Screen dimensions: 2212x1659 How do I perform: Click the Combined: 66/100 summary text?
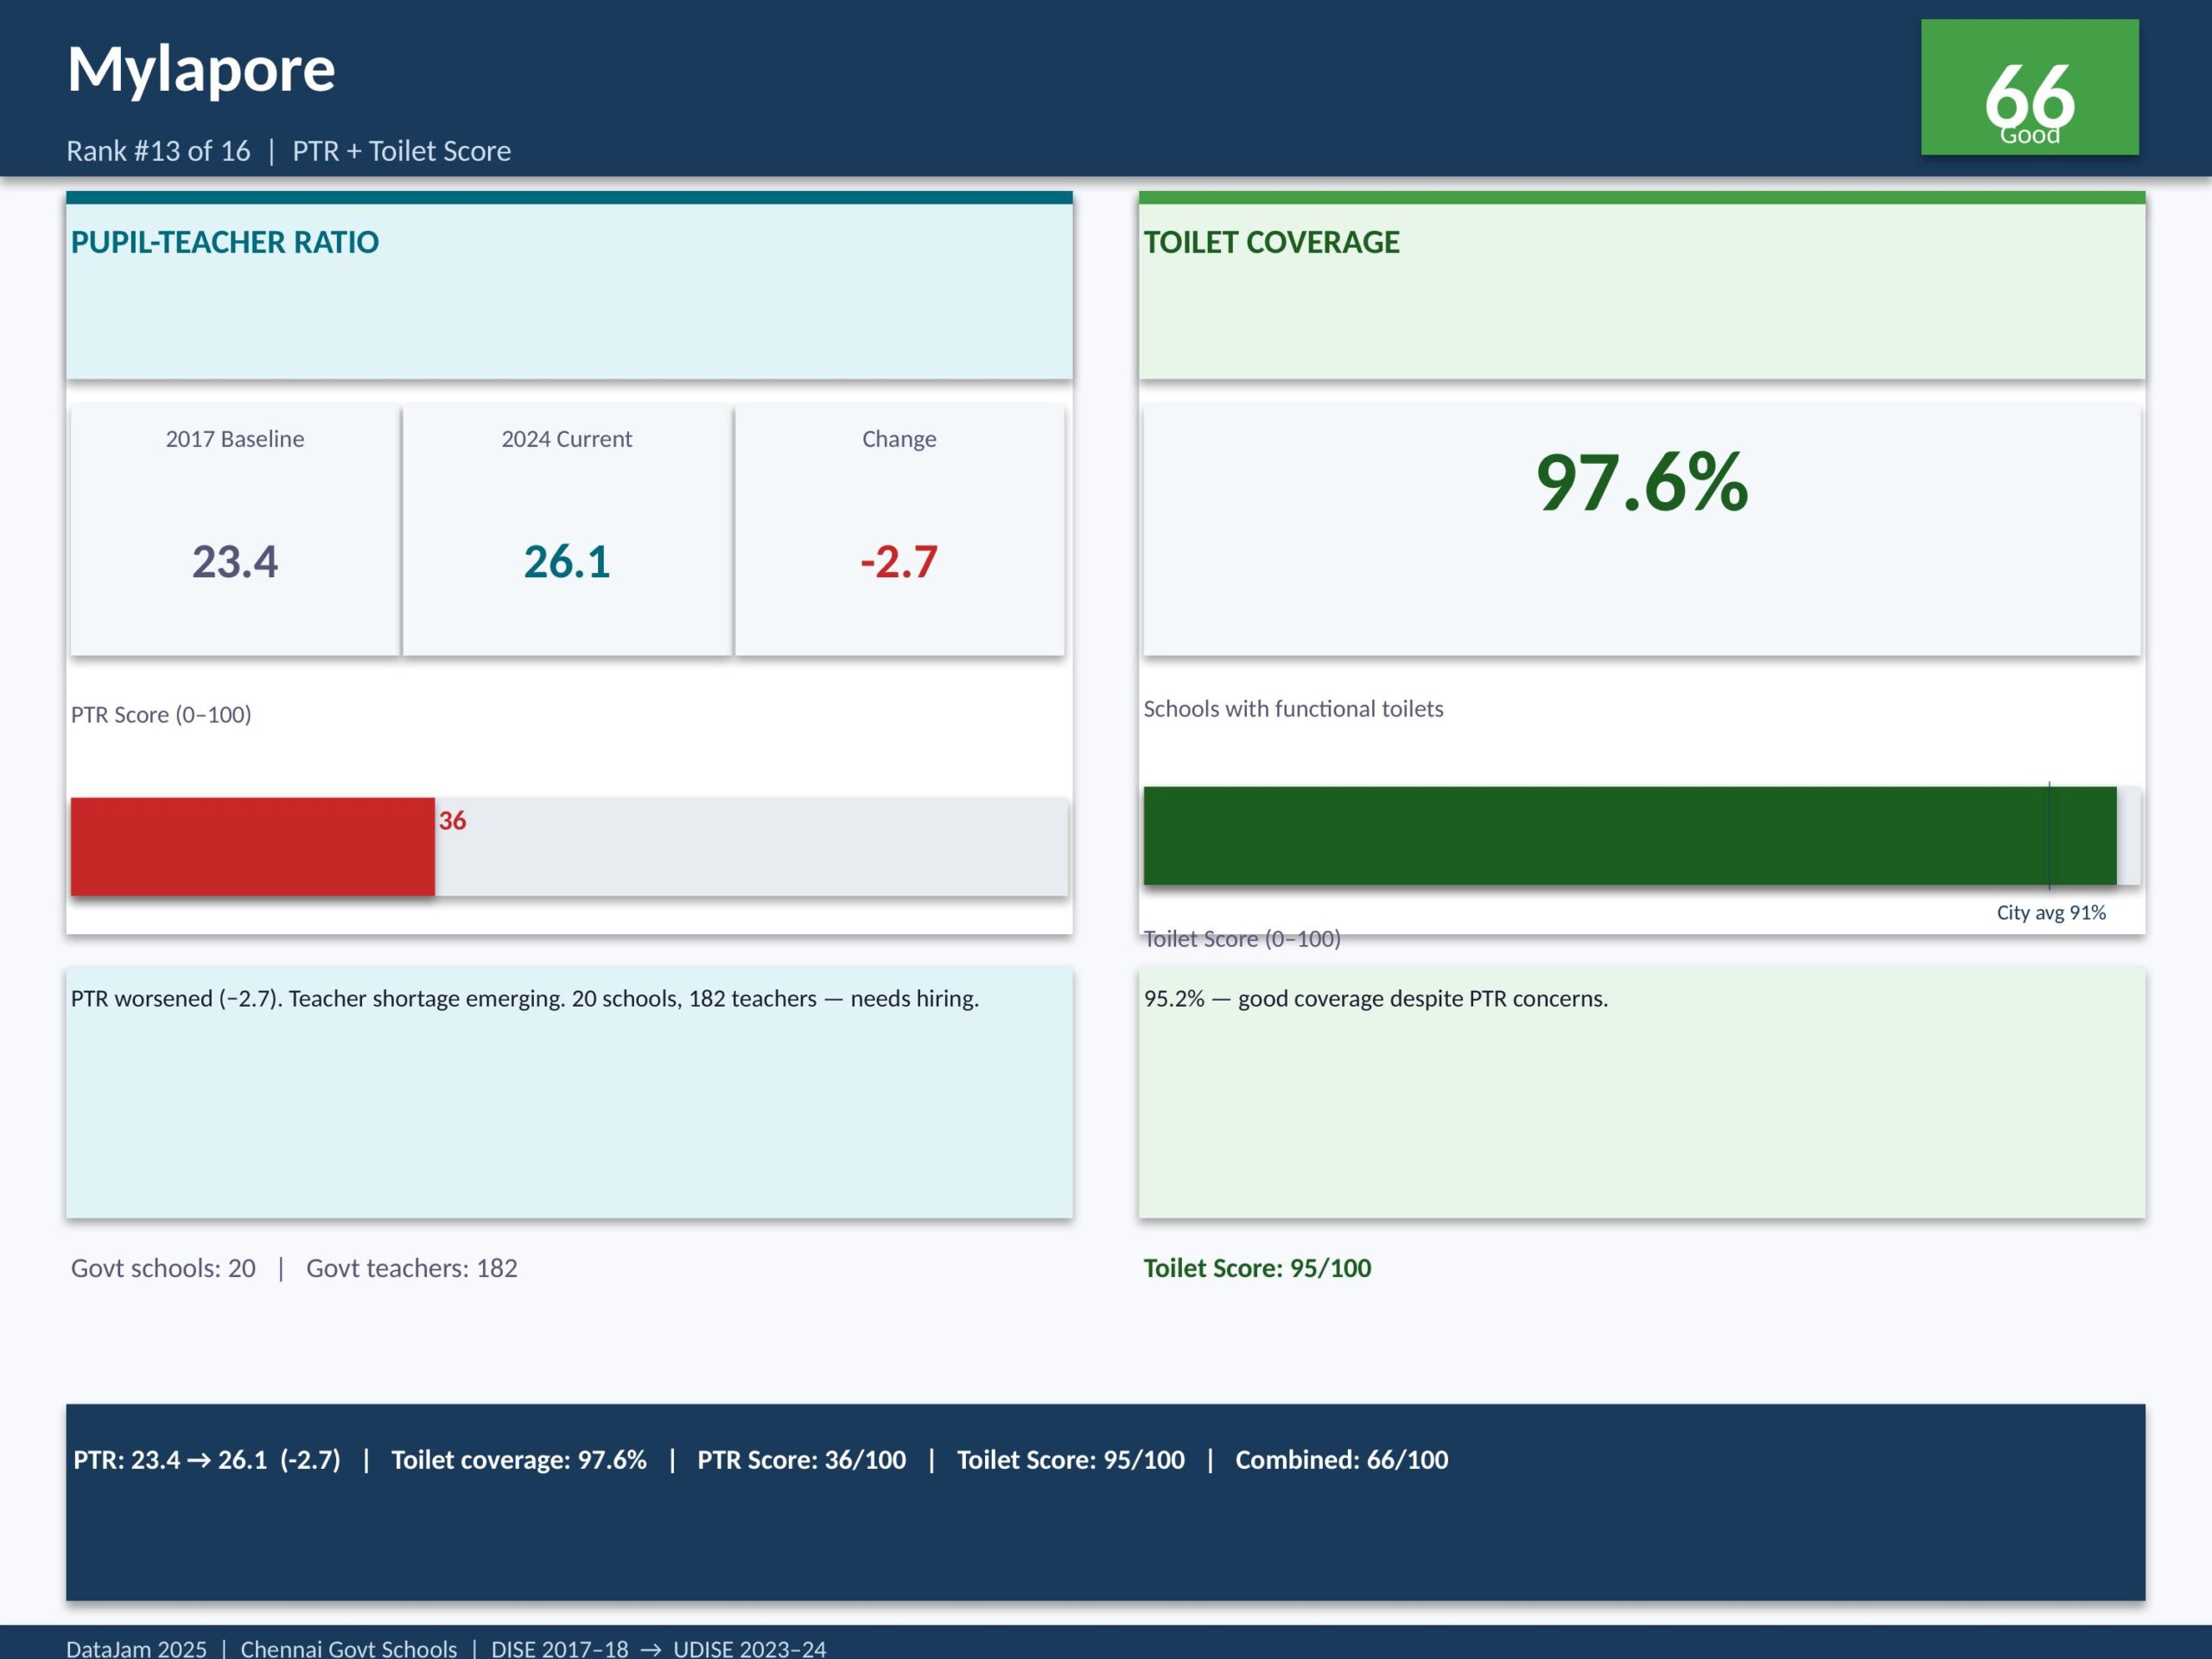pos(1341,1460)
